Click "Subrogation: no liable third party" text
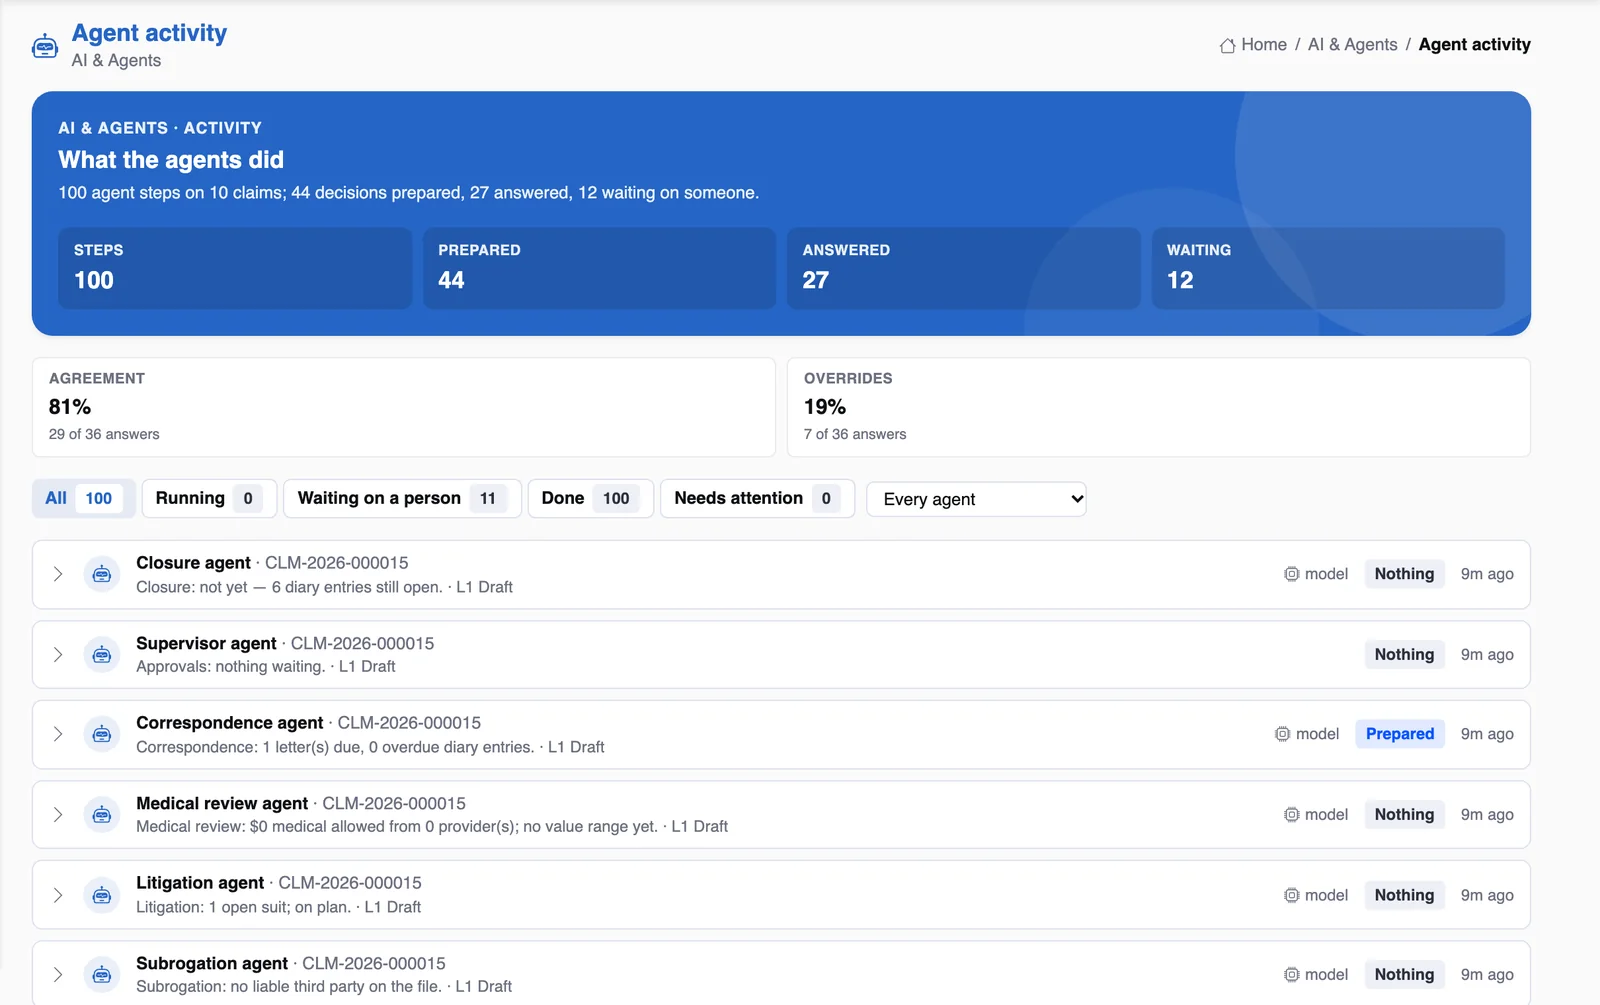Screen dimensions: 1600x1005 click(288, 986)
